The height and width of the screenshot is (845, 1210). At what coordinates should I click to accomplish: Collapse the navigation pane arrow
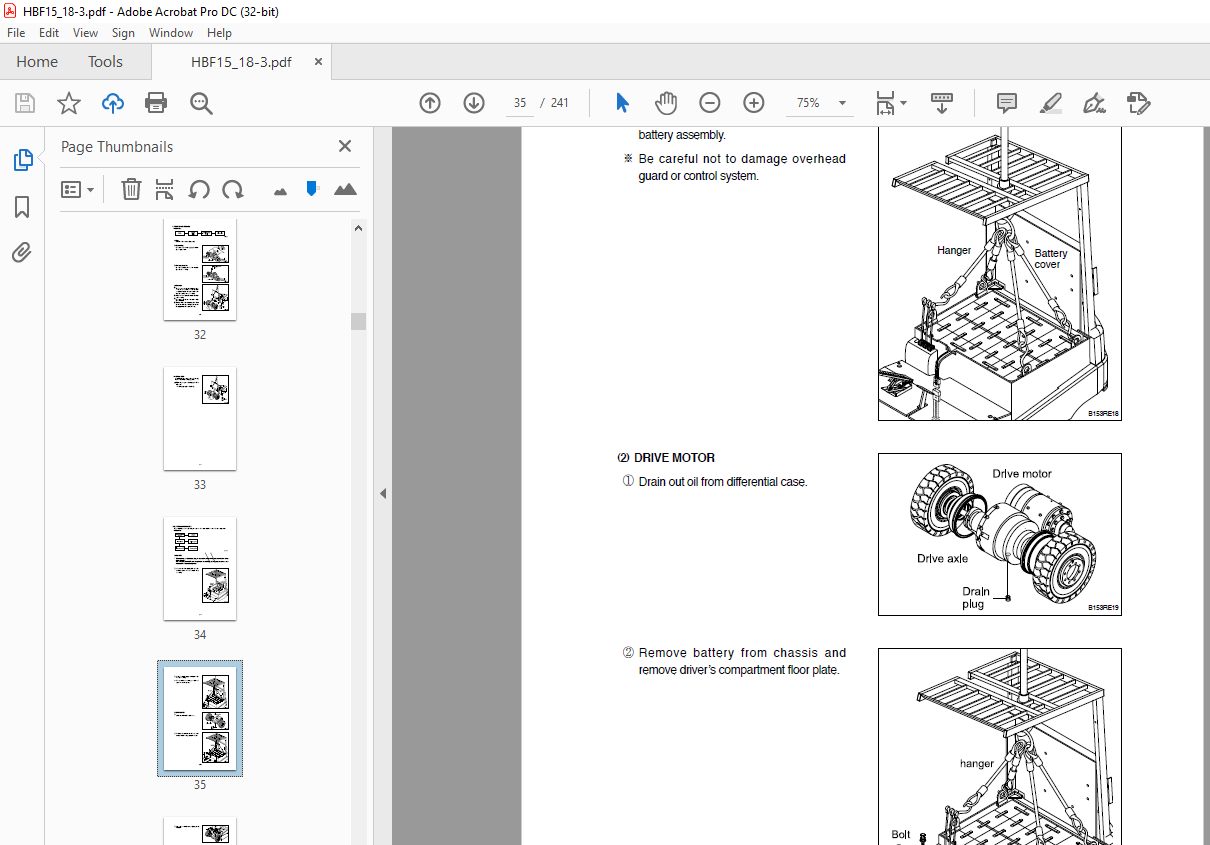[383, 493]
